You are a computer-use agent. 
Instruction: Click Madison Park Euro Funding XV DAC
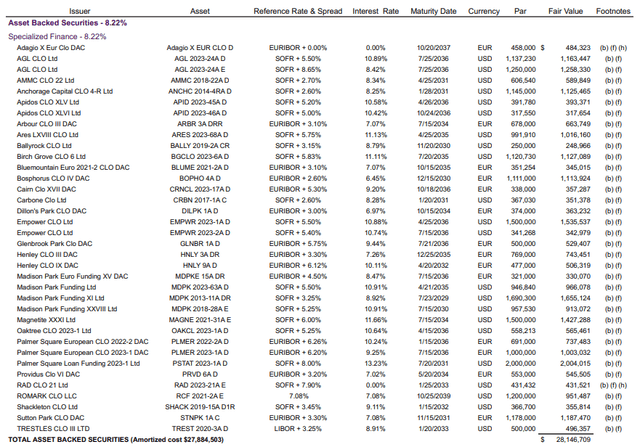(x=72, y=276)
